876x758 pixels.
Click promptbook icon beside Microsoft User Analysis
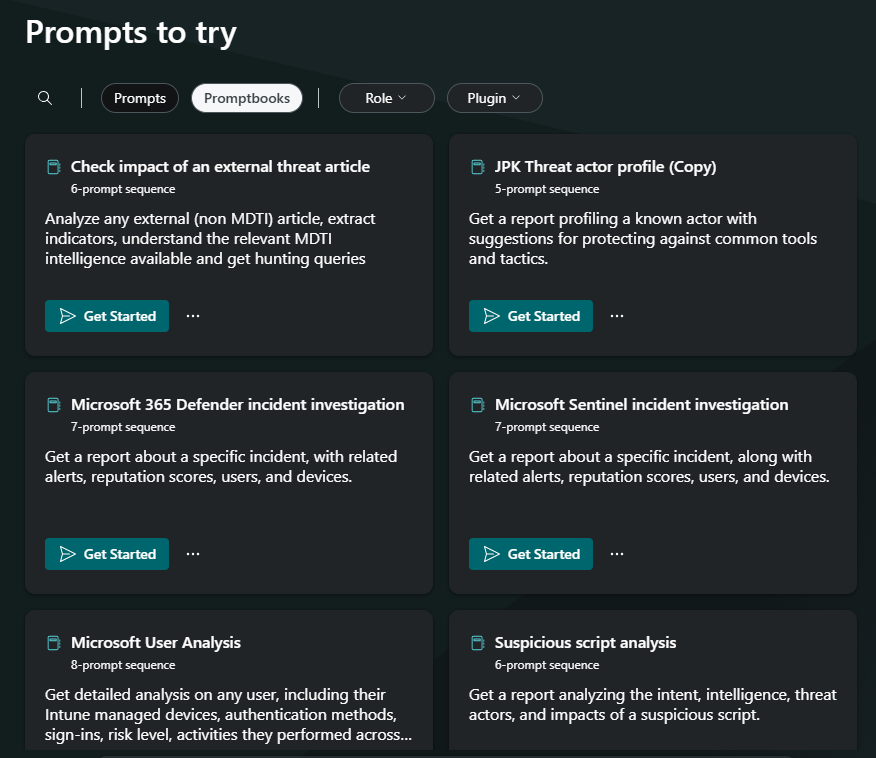click(54, 643)
